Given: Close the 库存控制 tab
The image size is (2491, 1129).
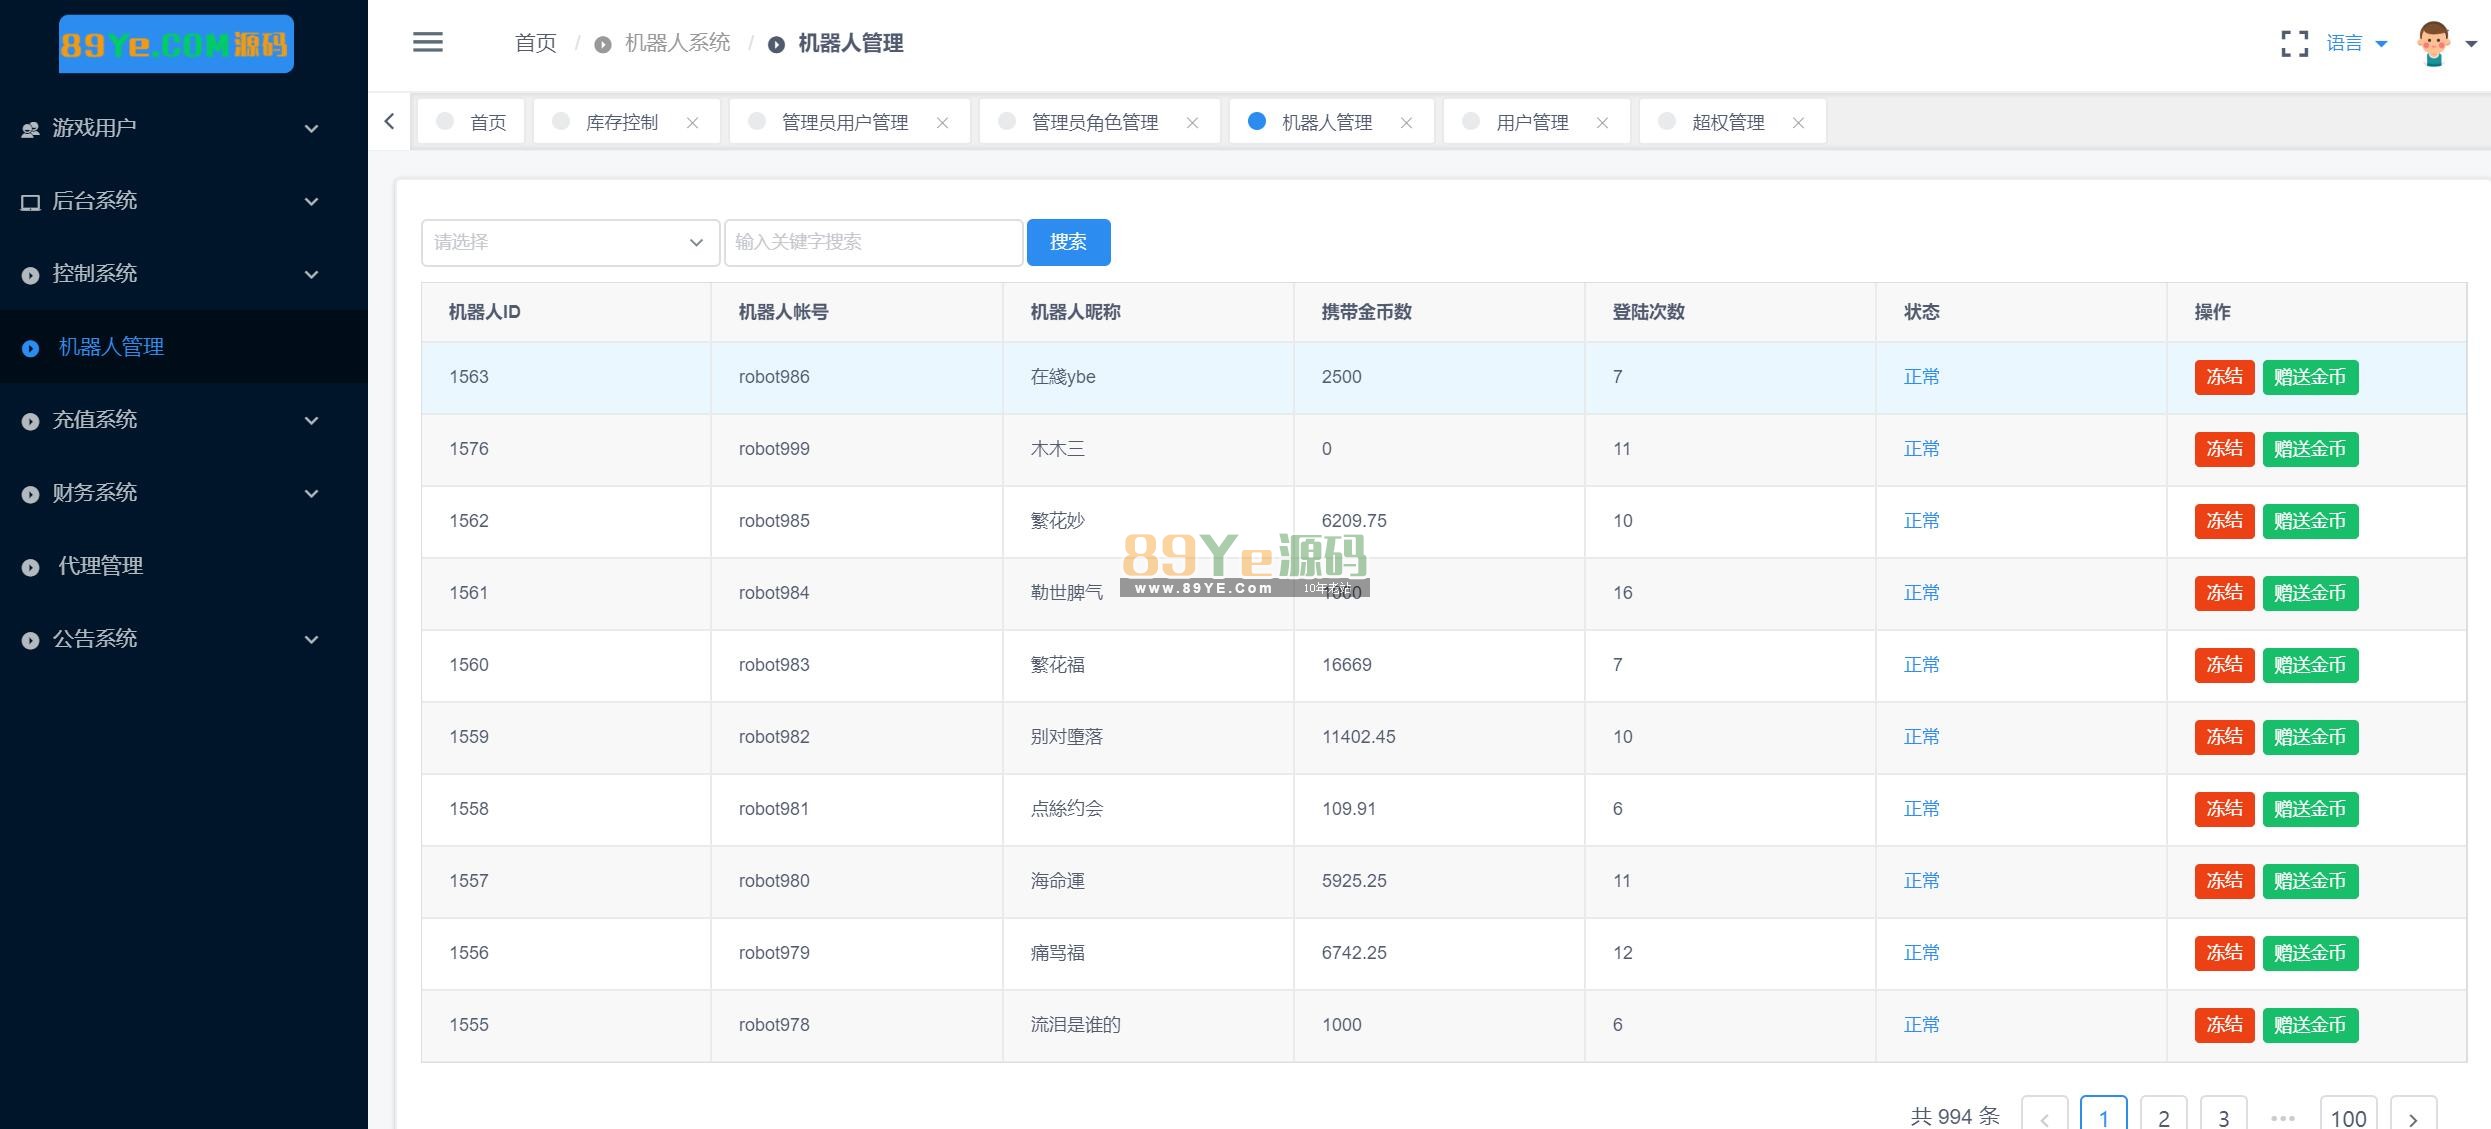Looking at the screenshot, I should tap(692, 123).
